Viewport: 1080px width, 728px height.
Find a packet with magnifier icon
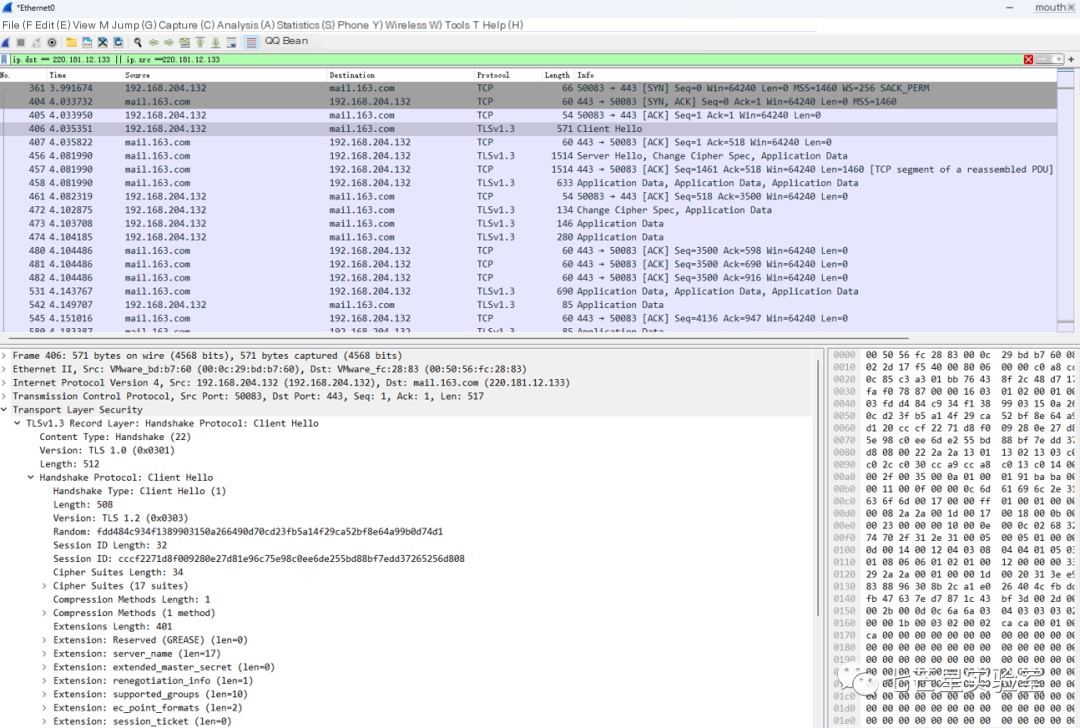(x=138, y=43)
